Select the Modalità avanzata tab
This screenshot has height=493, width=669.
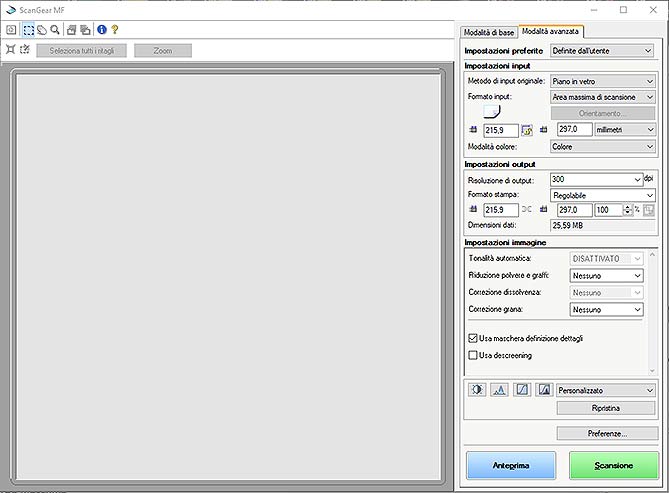click(x=551, y=32)
